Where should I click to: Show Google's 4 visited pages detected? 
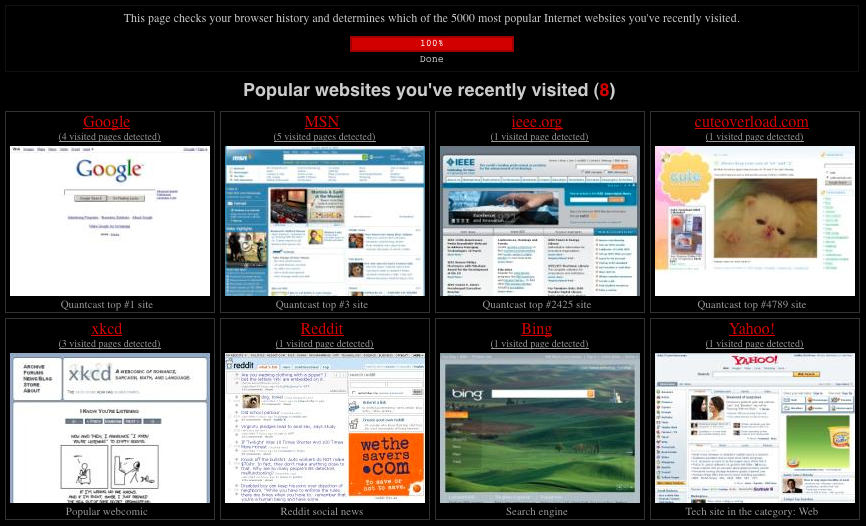[109, 137]
